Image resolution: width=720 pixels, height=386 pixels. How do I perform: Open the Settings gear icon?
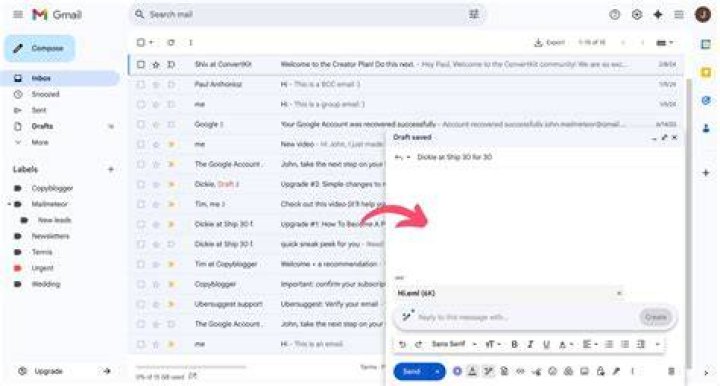click(636, 14)
